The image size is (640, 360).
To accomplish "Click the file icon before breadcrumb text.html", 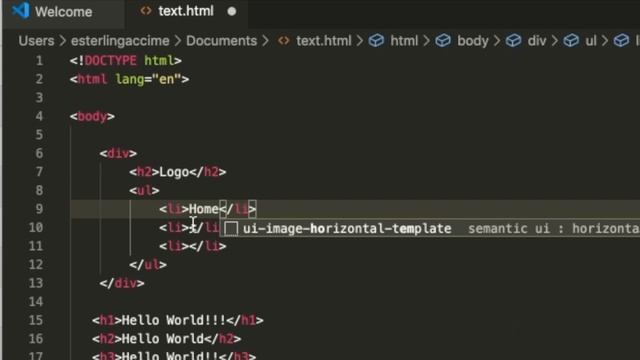I will (284, 41).
